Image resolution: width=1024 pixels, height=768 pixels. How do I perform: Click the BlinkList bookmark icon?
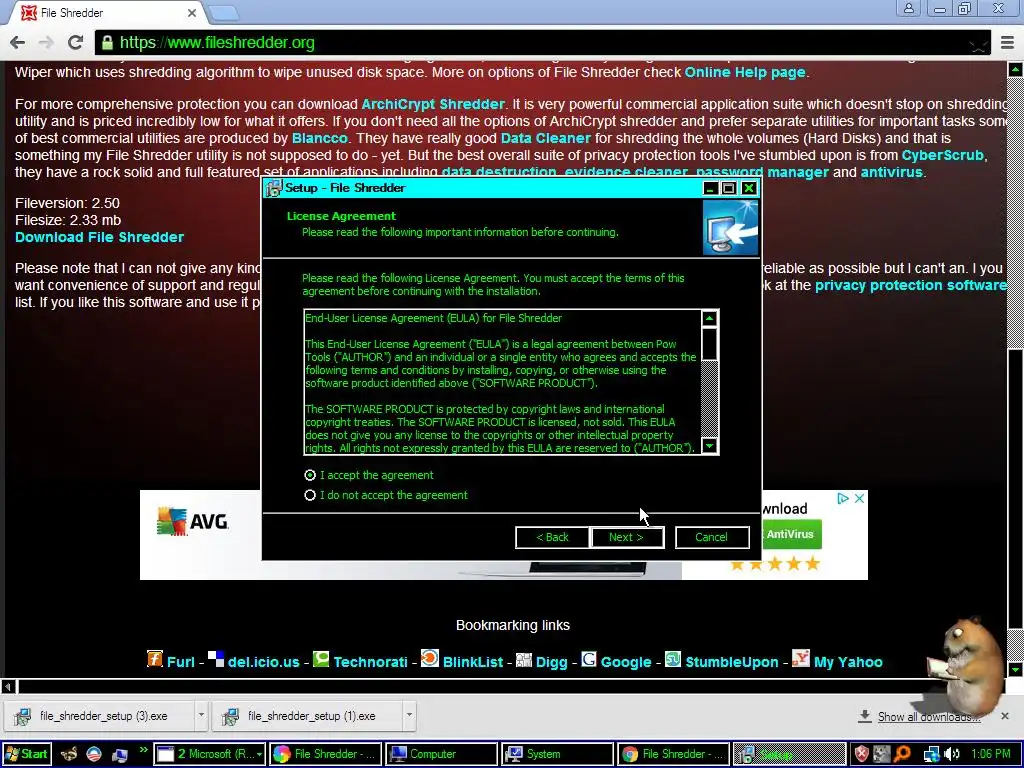point(430,658)
